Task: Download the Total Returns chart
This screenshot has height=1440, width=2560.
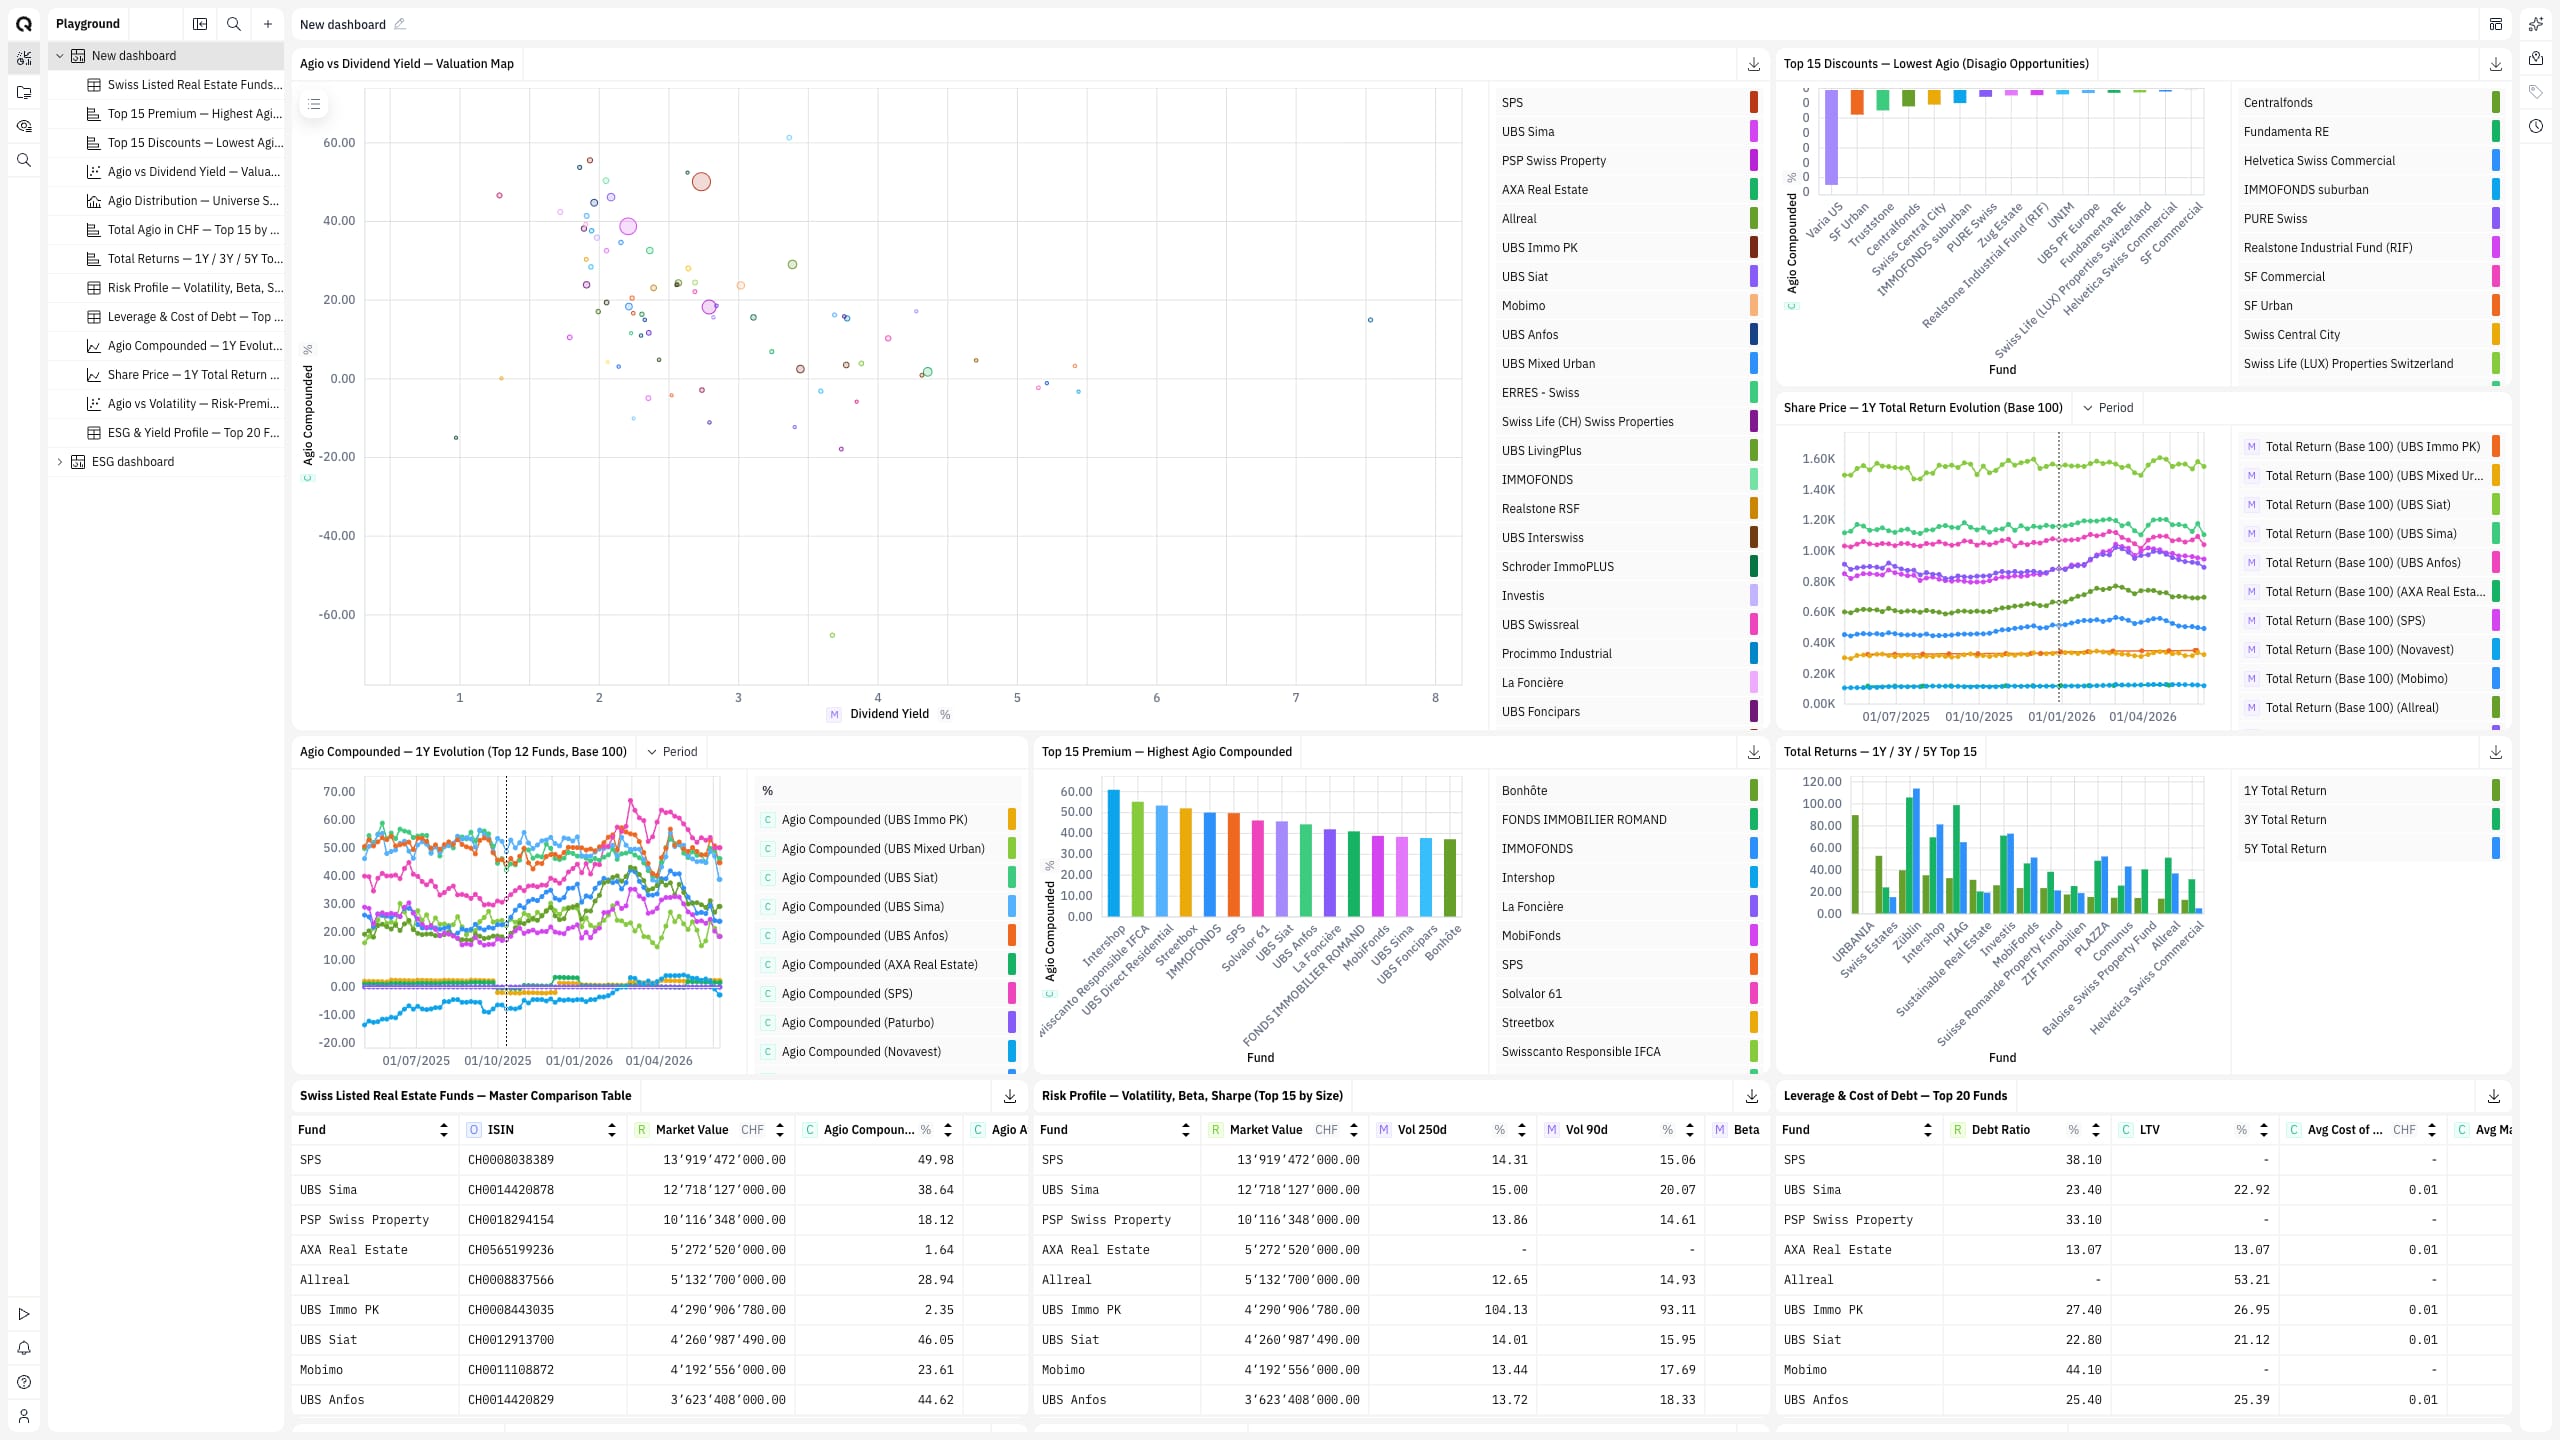Action: click(x=2495, y=752)
